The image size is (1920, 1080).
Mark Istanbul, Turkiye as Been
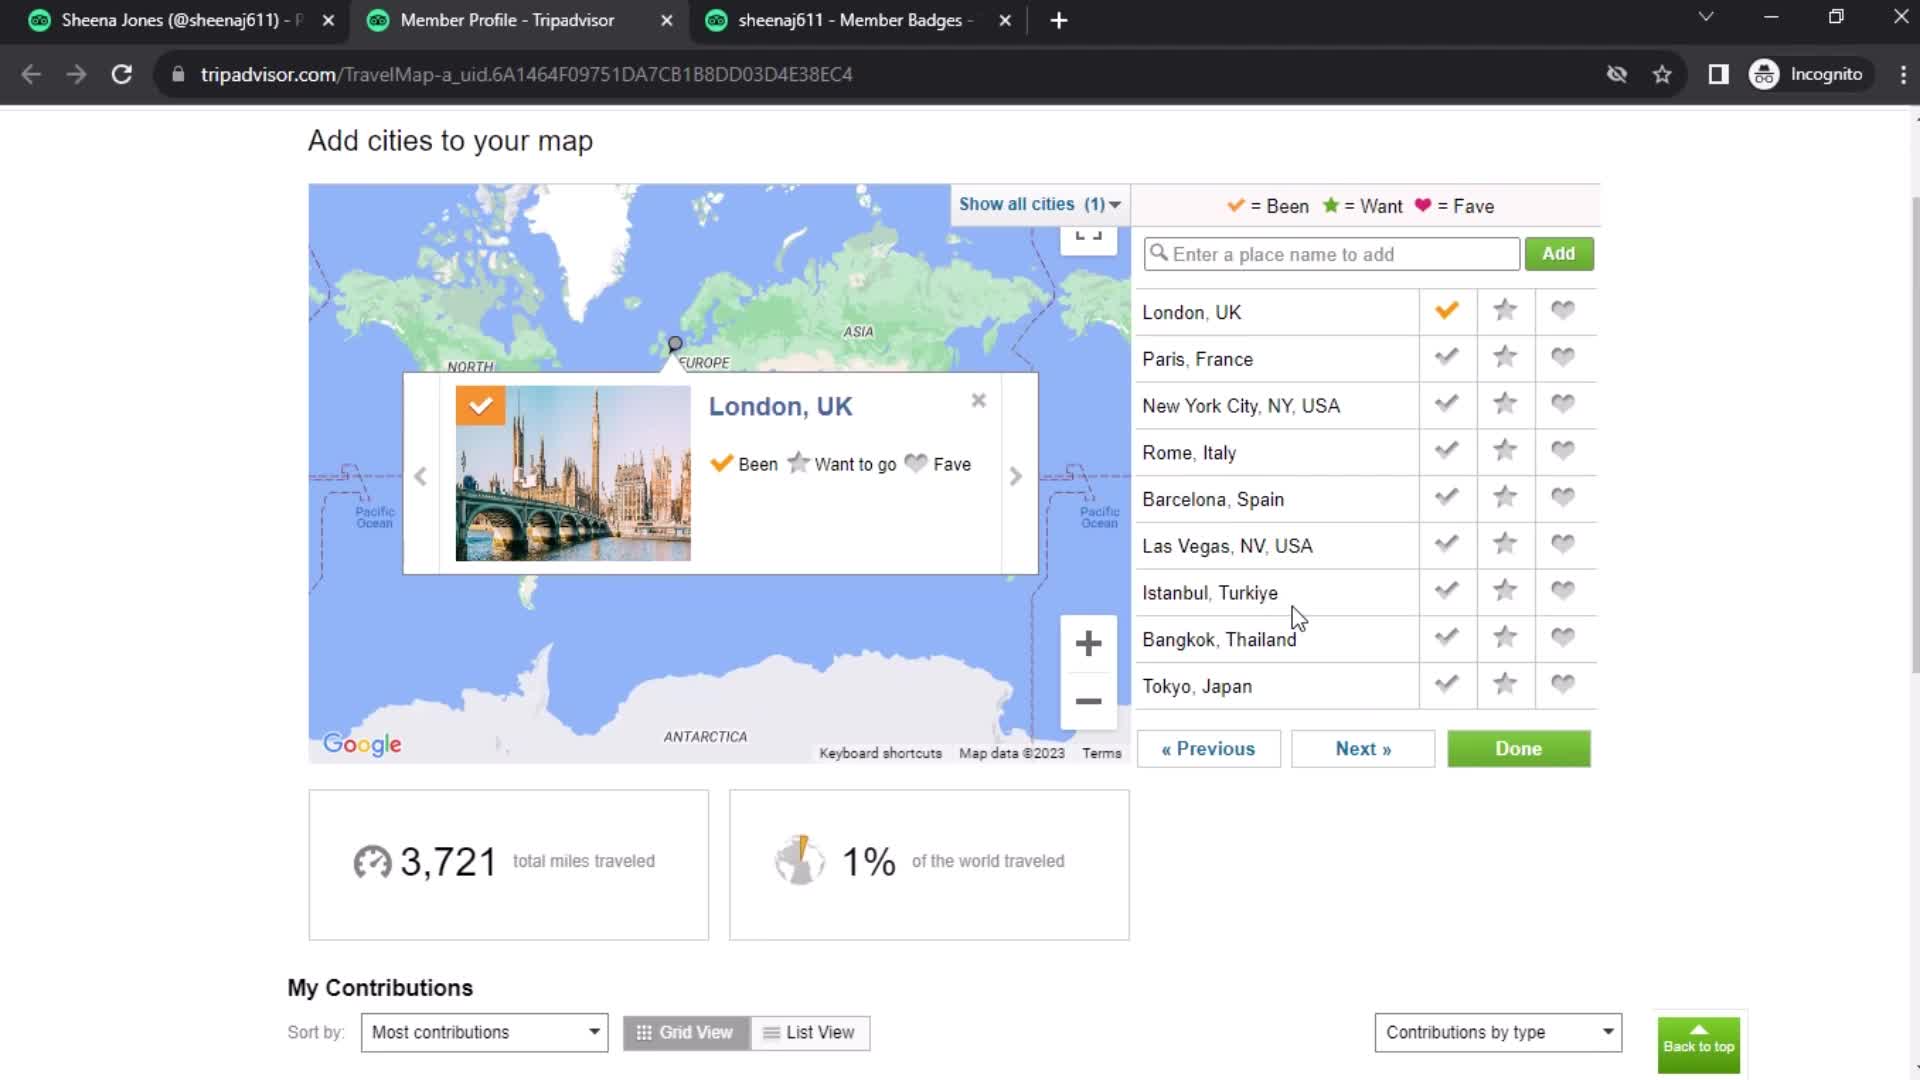[1446, 591]
